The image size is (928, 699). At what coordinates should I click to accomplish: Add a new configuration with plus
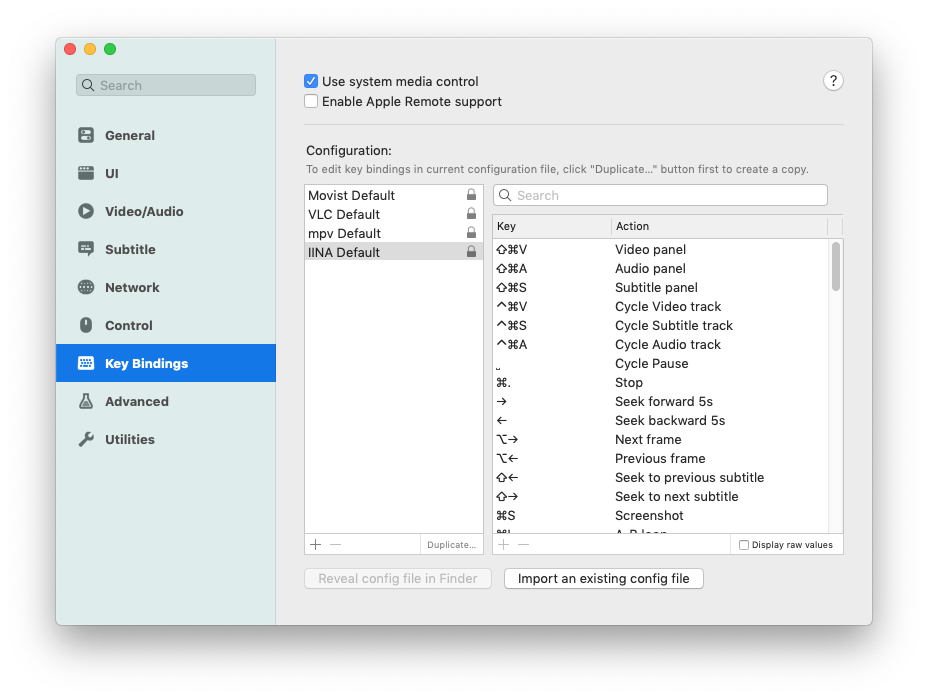[x=316, y=545]
